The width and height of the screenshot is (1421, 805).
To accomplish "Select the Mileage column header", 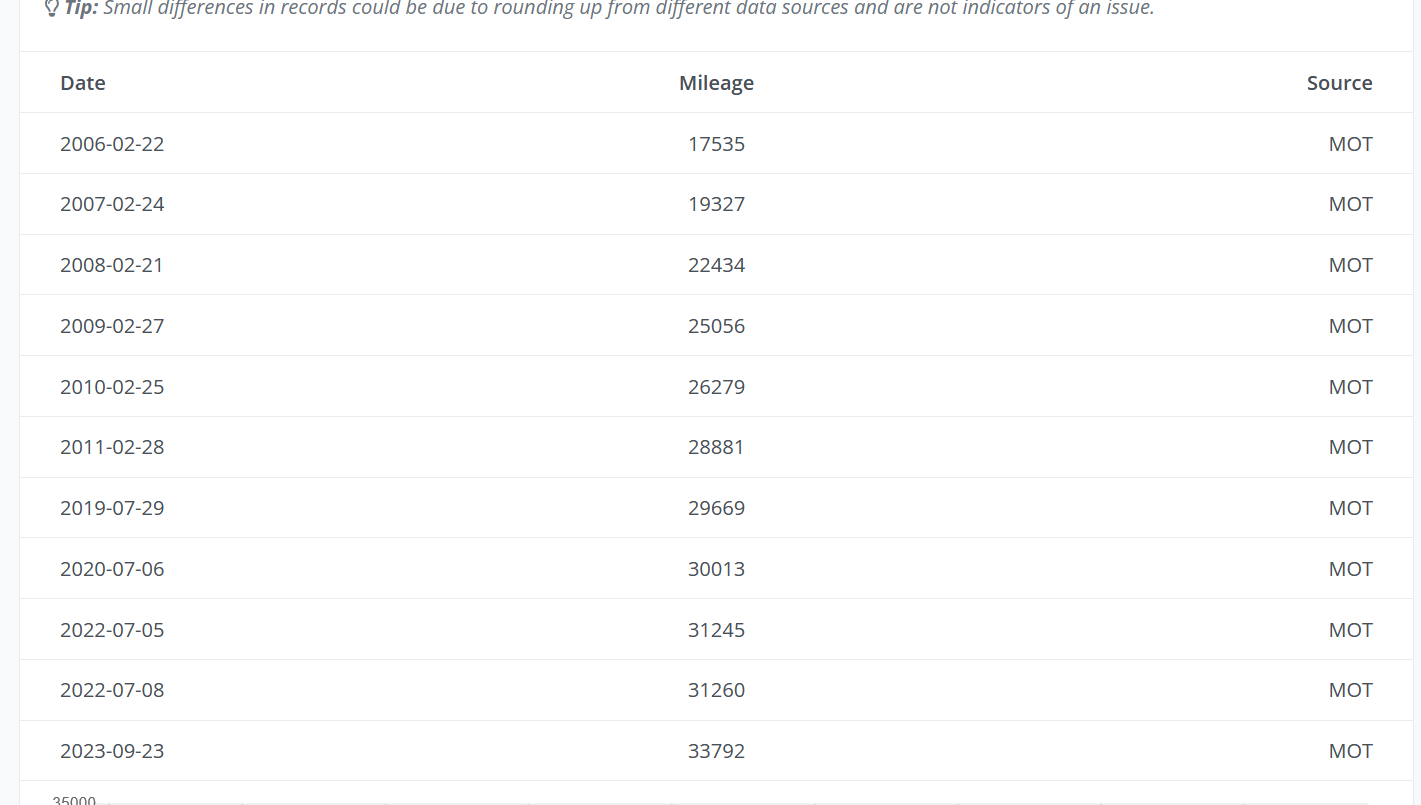I will [716, 83].
